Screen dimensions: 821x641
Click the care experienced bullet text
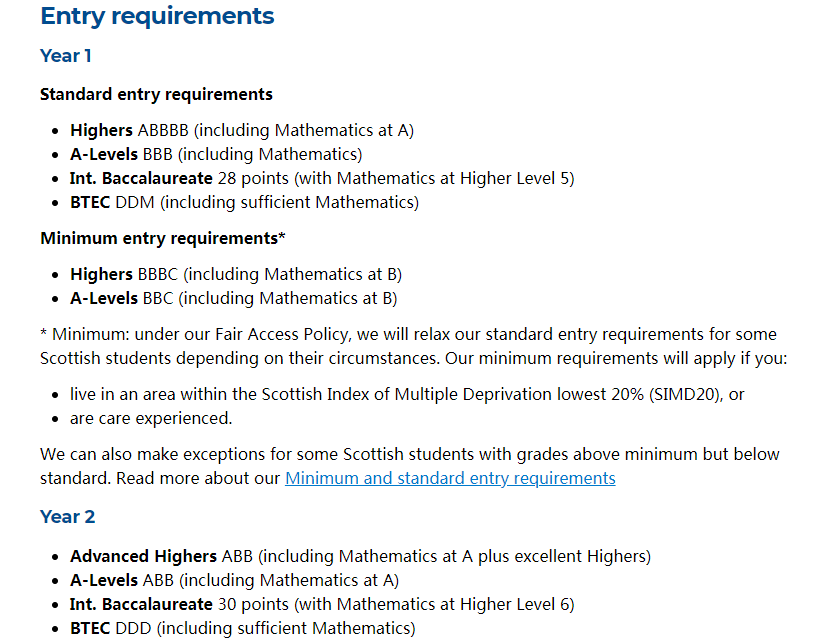pyautogui.click(x=150, y=418)
